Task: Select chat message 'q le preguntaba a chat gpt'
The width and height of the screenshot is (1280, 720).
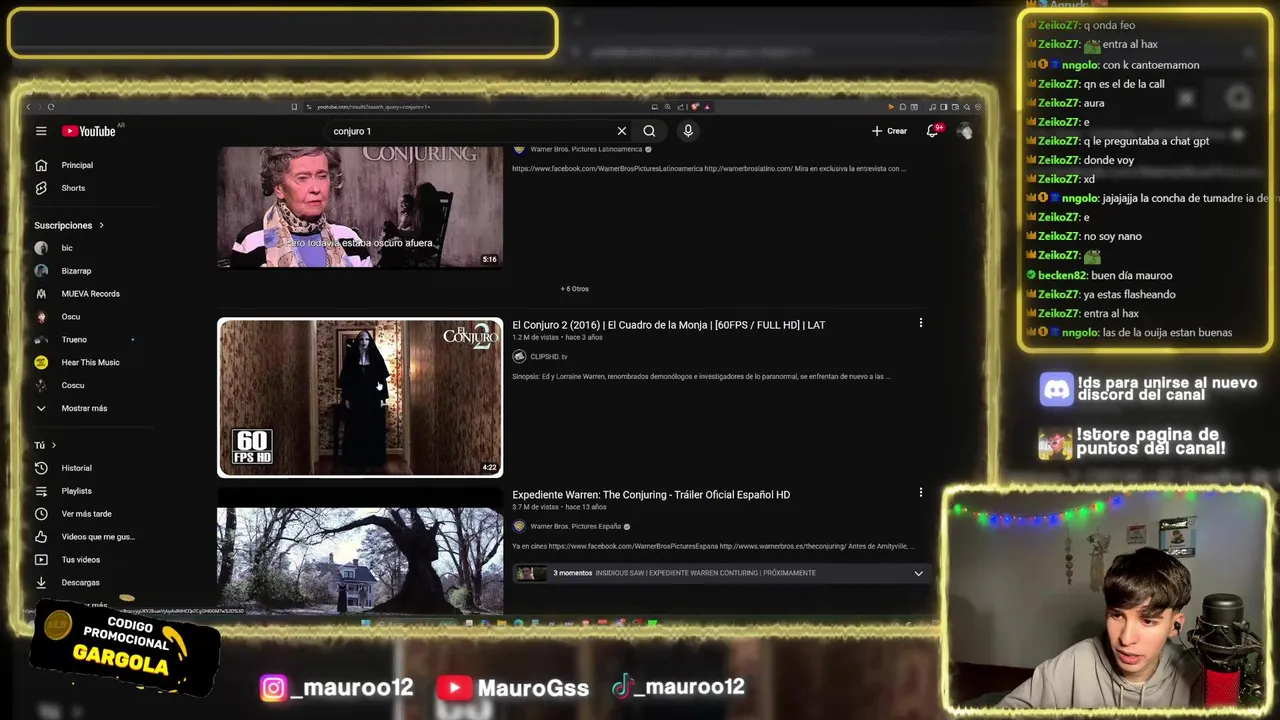Action: tap(1146, 141)
